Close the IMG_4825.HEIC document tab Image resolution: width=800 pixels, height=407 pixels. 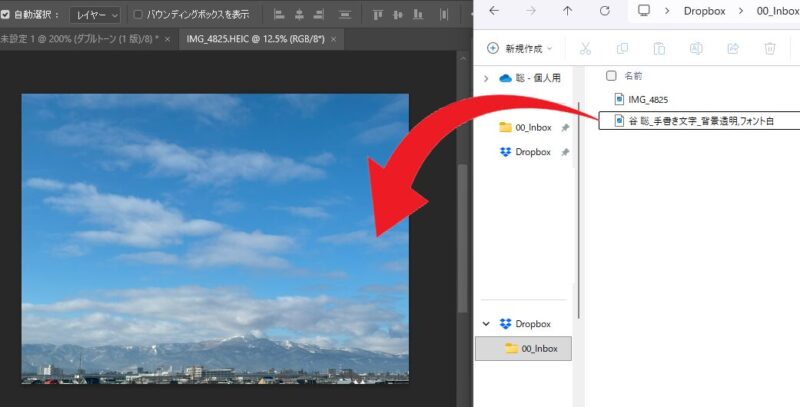coord(334,39)
